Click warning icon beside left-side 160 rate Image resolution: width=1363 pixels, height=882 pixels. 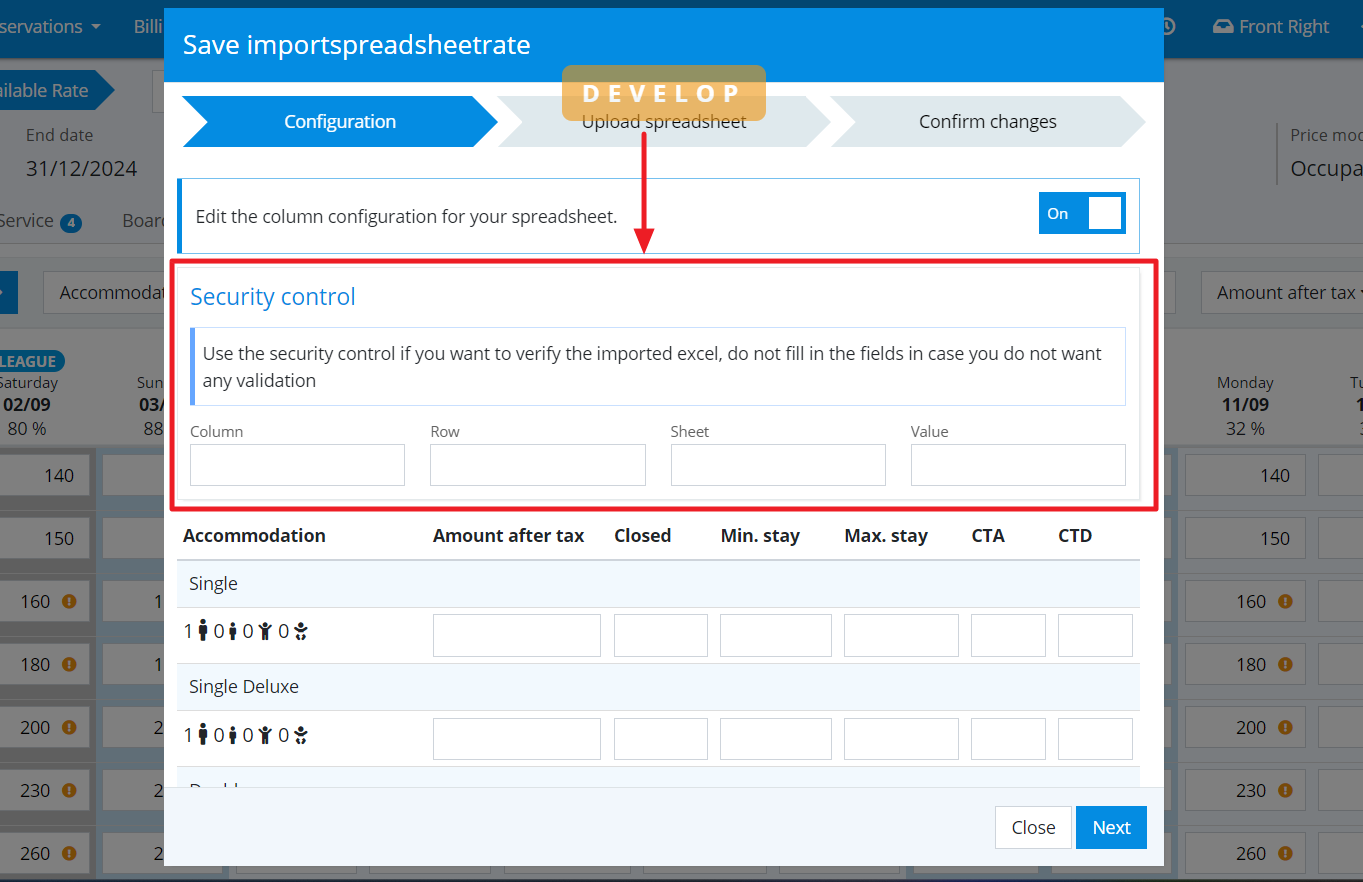point(69,602)
